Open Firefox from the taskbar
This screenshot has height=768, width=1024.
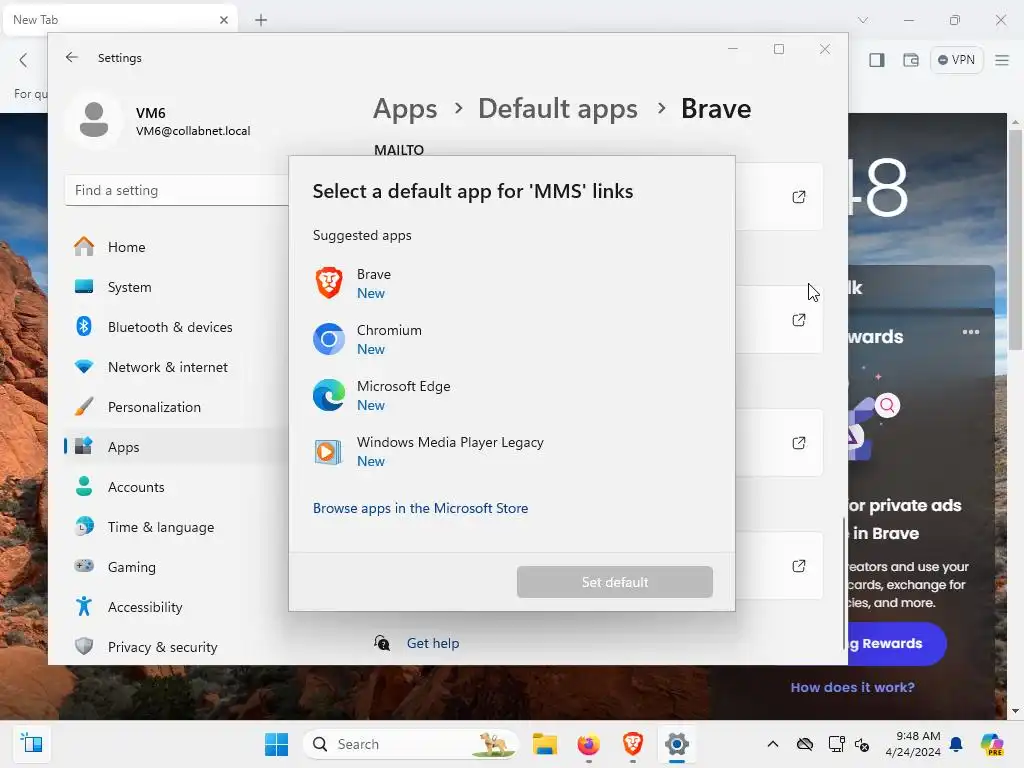(588, 744)
